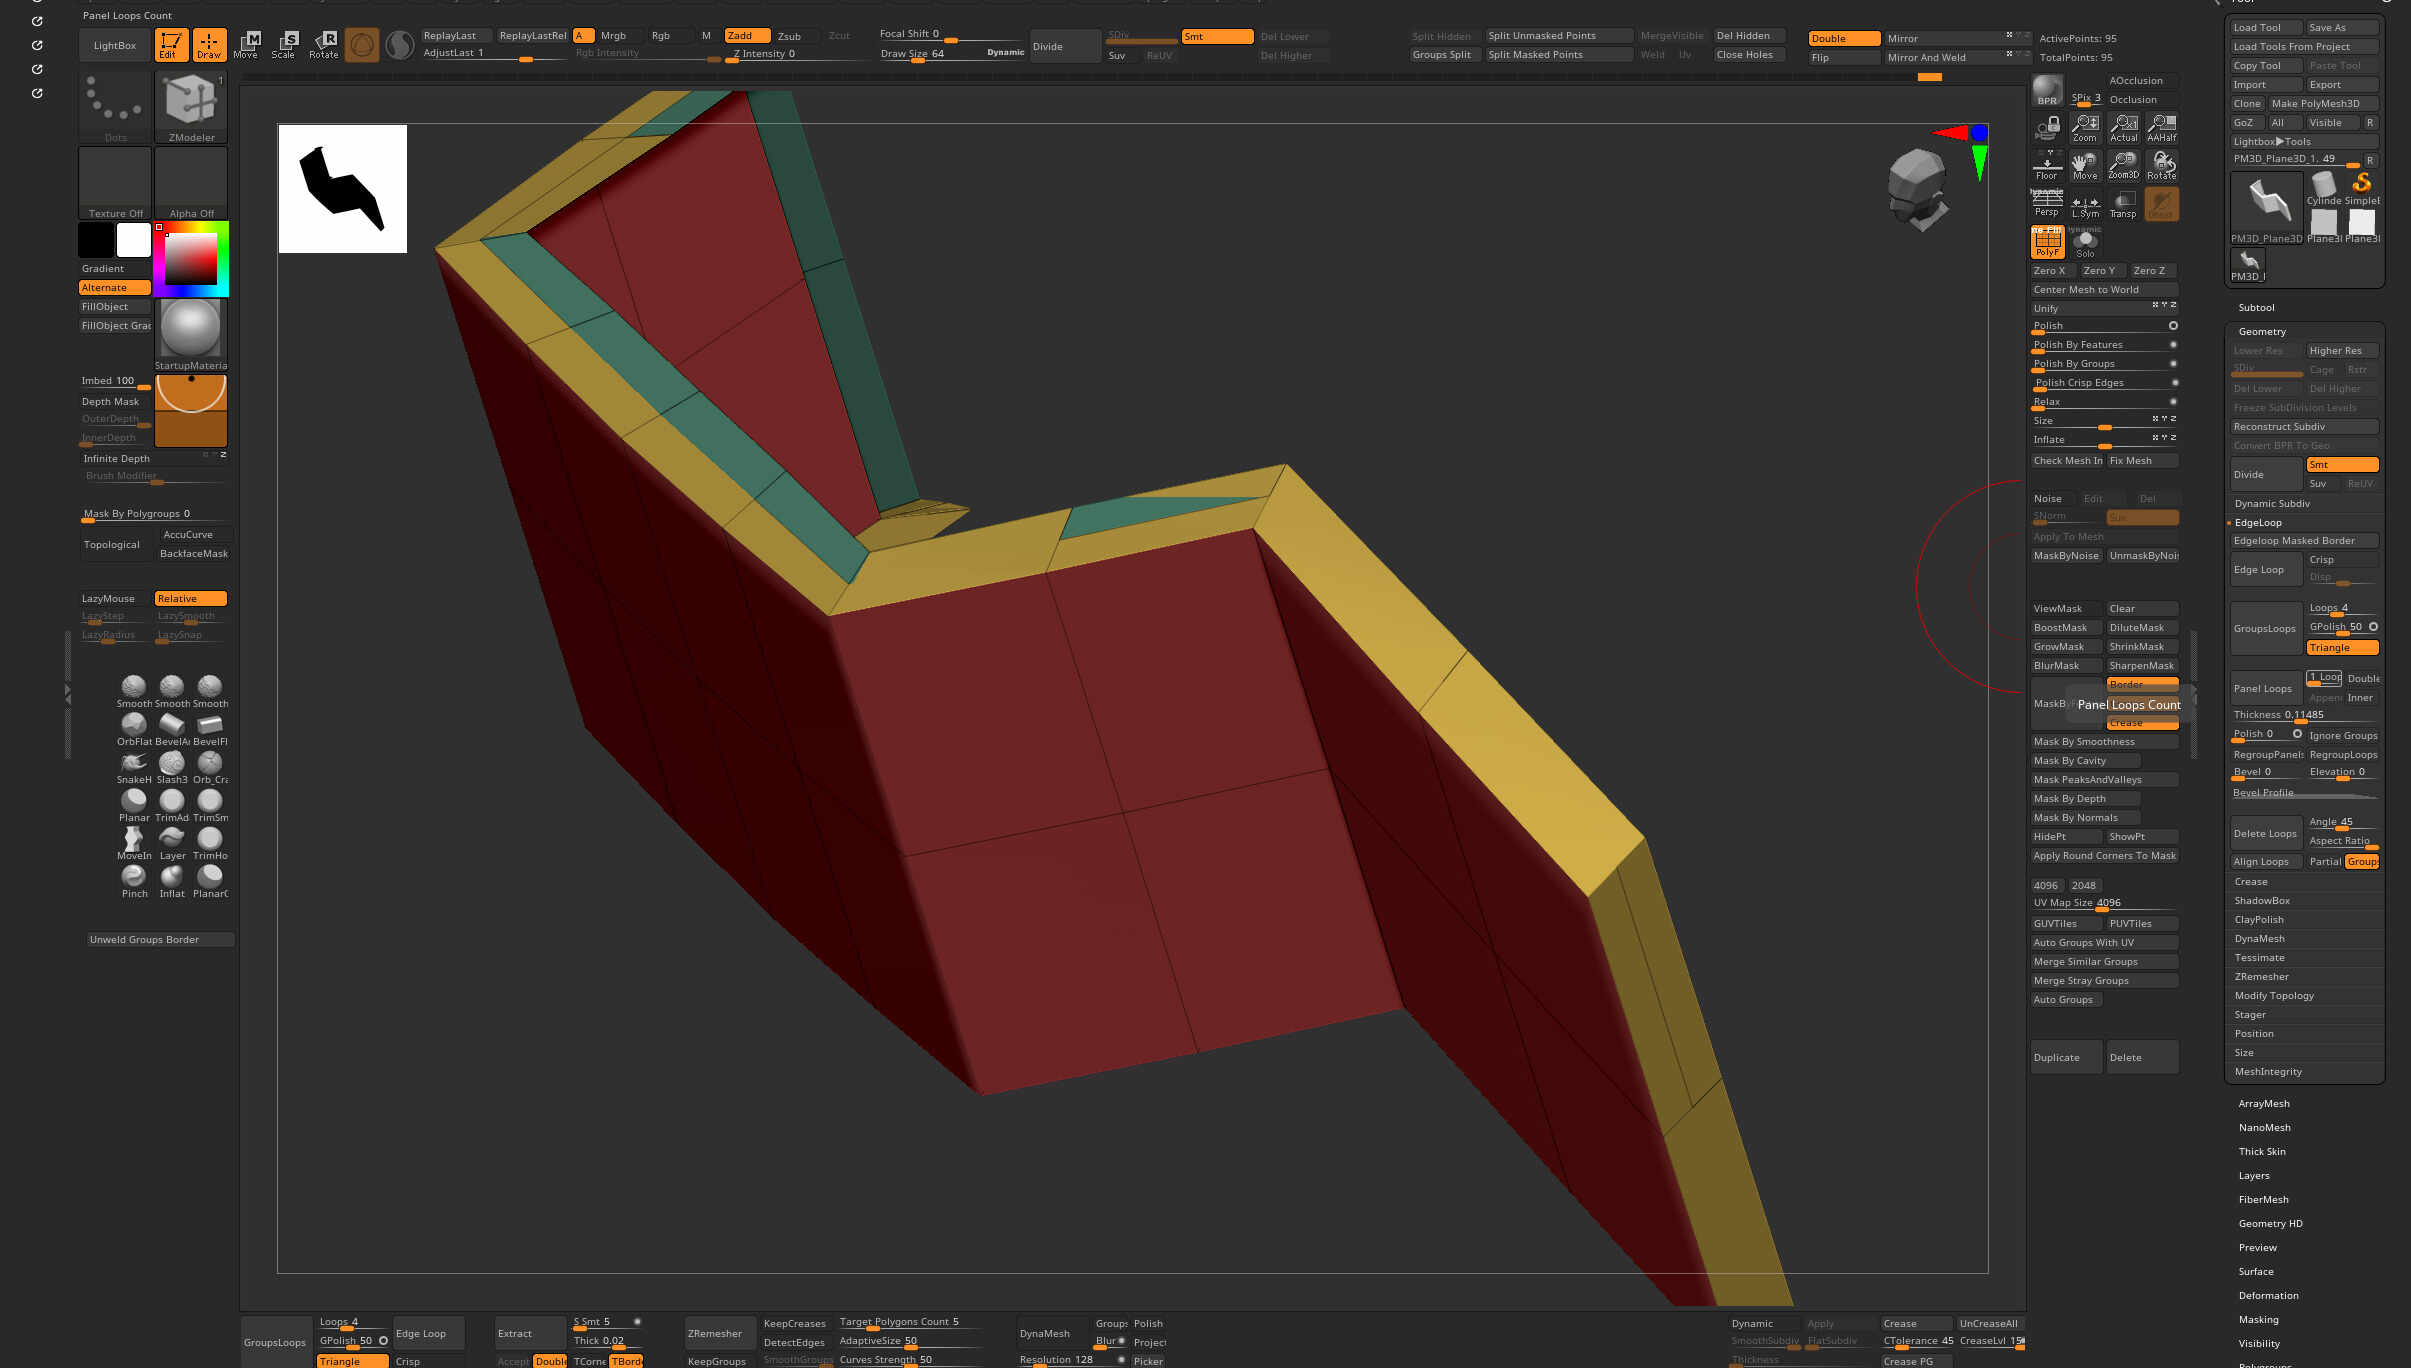Open the Subtool menu section
Viewport: 2411px width, 1368px height.
pos(2256,308)
